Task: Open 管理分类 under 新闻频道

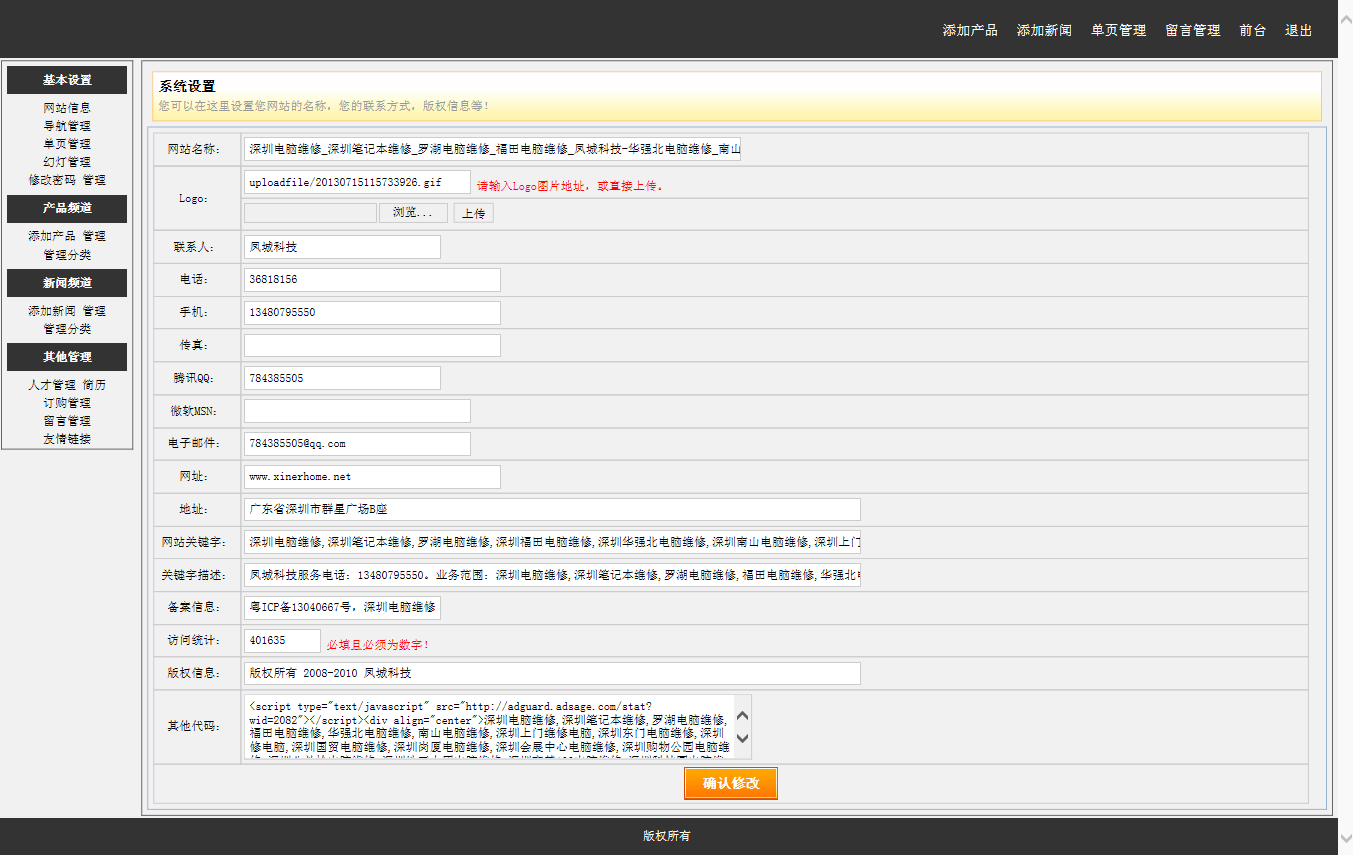Action: [67, 329]
